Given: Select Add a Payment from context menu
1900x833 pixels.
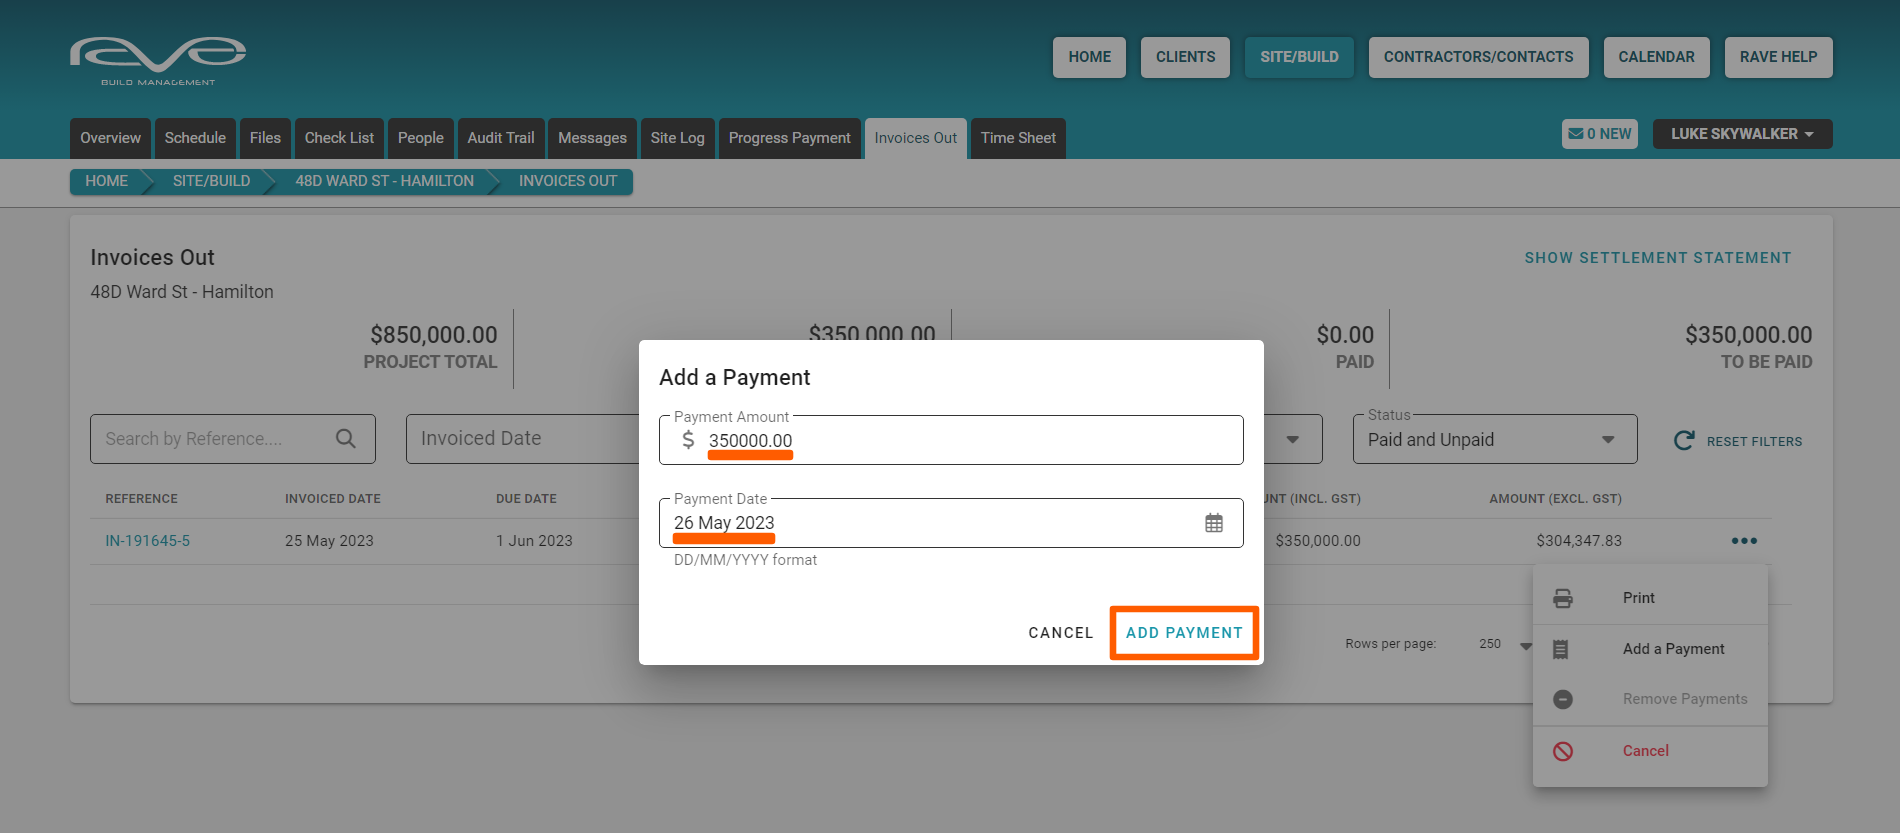Looking at the screenshot, I should pos(1673,649).
